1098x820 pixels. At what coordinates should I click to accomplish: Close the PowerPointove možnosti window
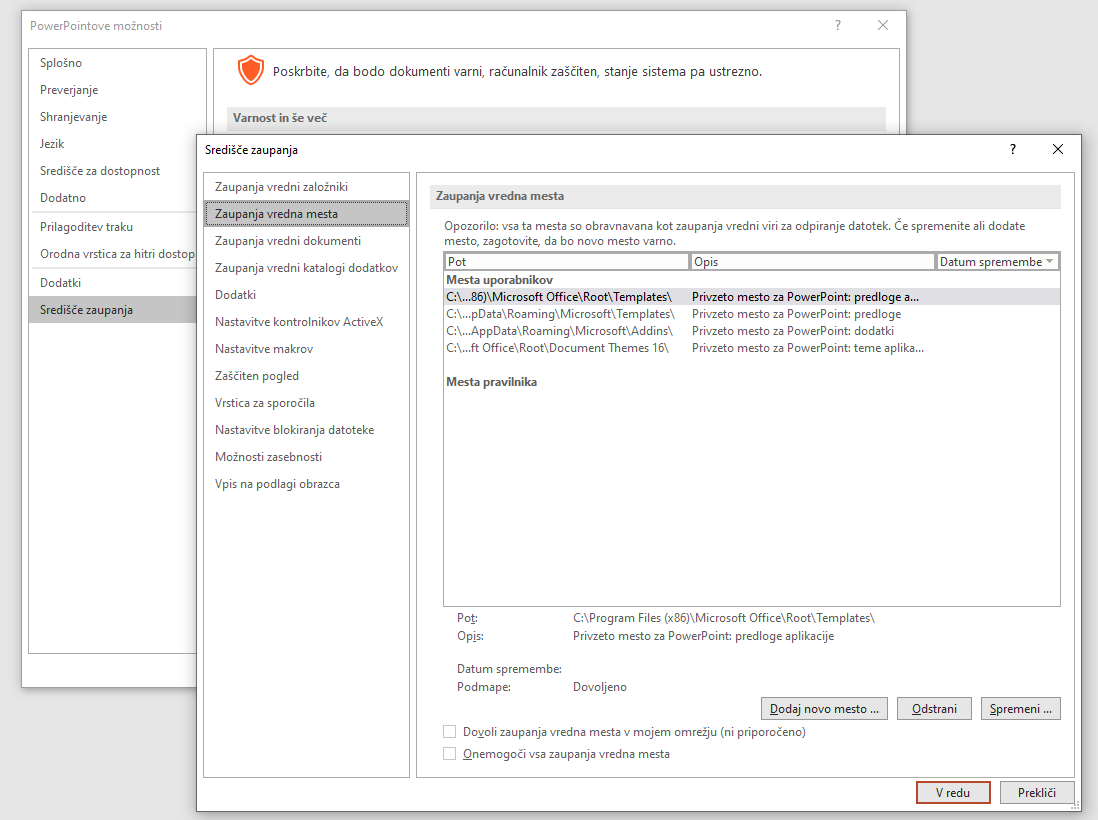click(882, 25)
